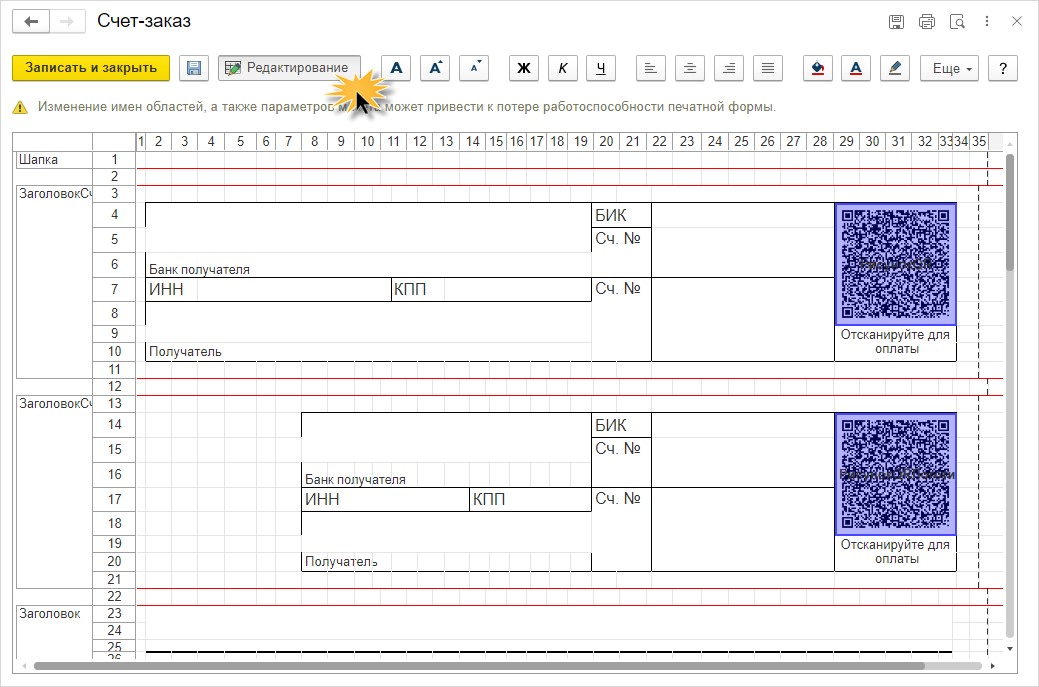
Task: Select row header 23
Action: pos(114,613)
